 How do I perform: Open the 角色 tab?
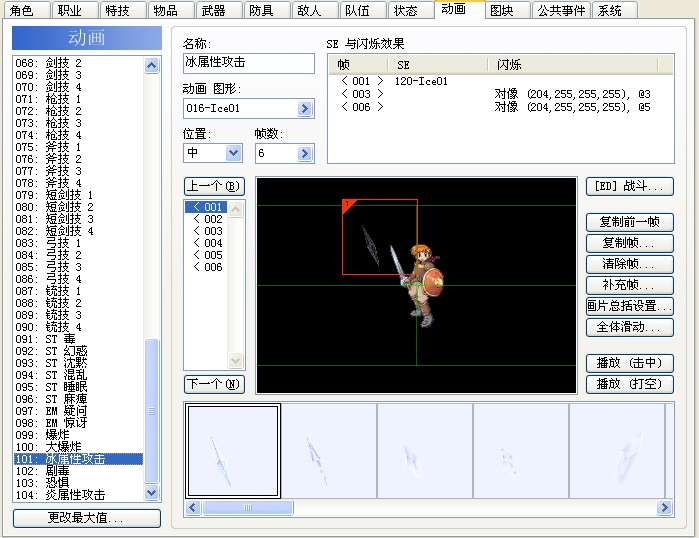tap(26, 10)
